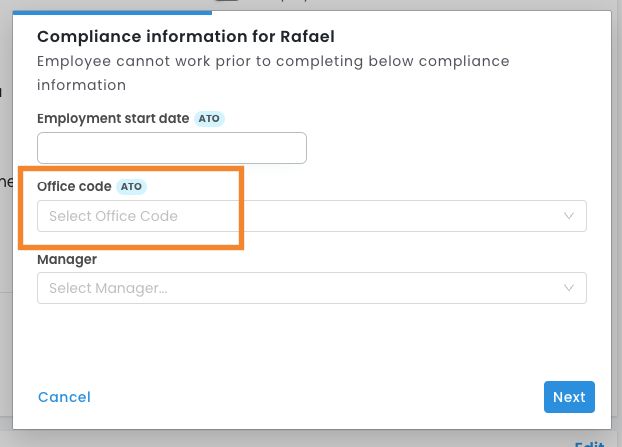Click the "Office code" label text
This screenshot has width=622, height=447.
74,186
